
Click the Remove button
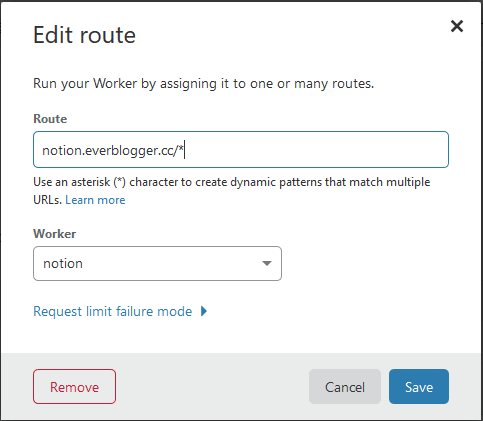74,387
